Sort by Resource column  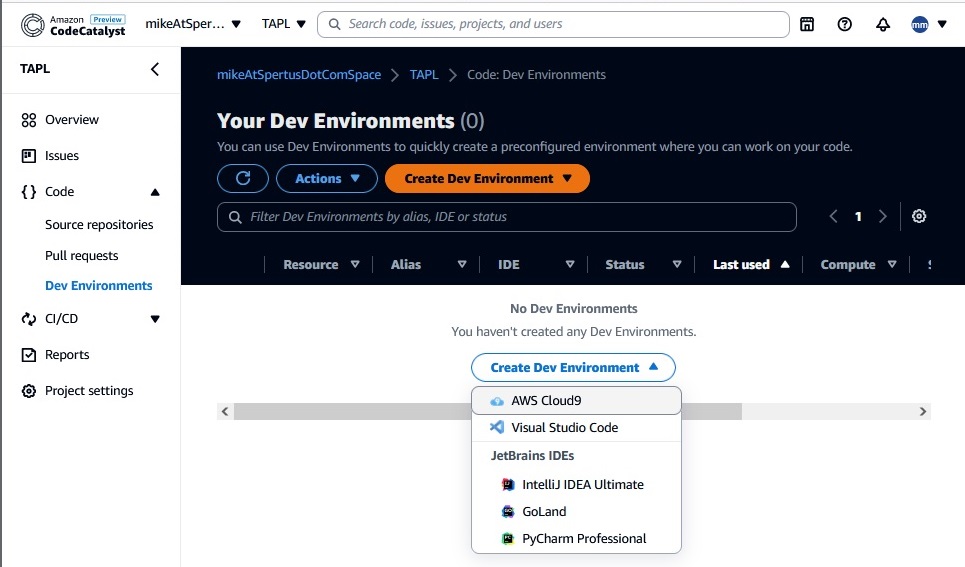(x=321, y=265)
